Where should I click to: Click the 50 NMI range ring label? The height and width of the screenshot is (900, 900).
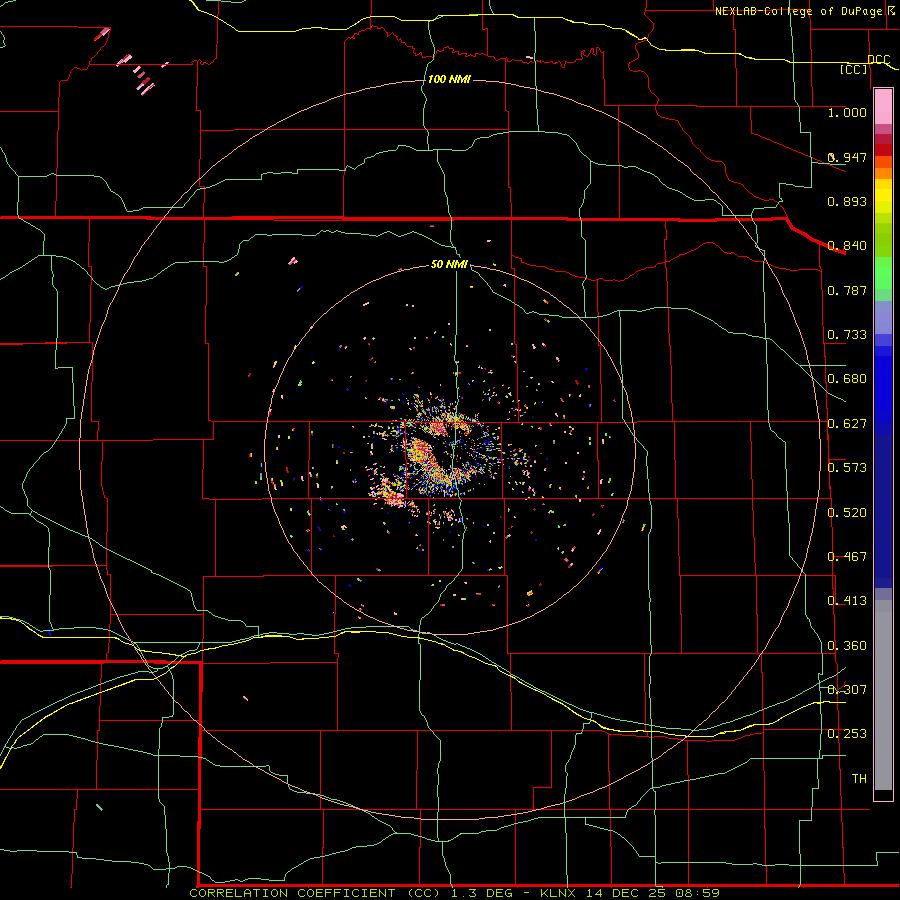click(449, 264)
